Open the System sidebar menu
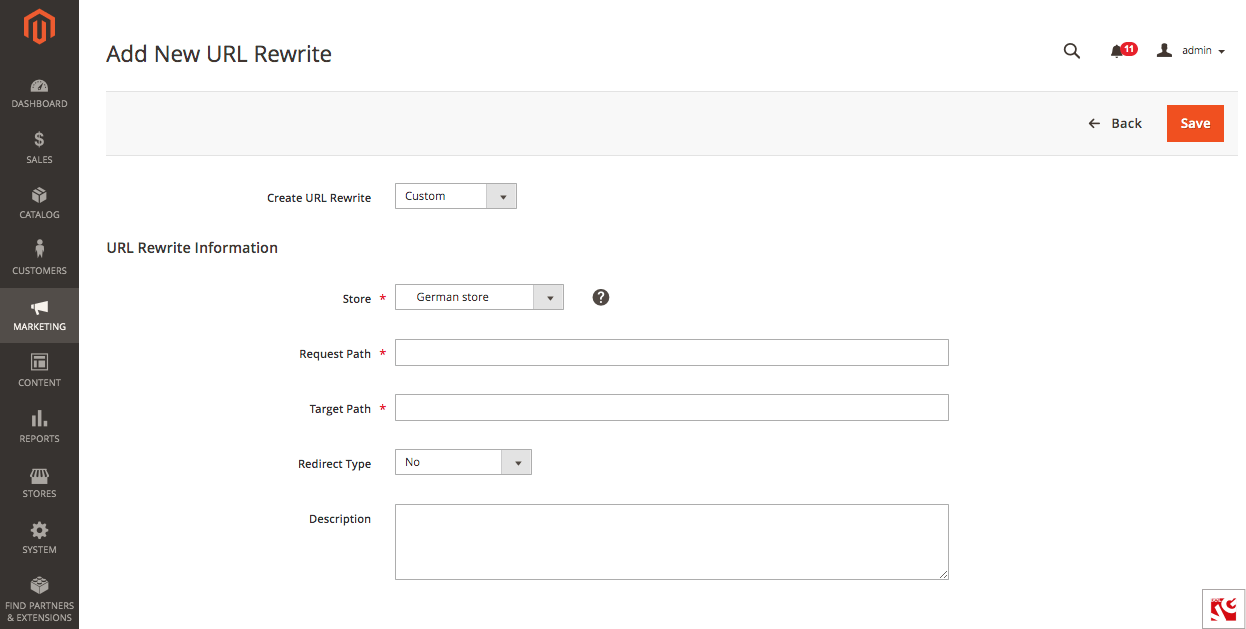Image resolution: width=1246 pixels, height=629 pixels. click(x=39, y=538)
